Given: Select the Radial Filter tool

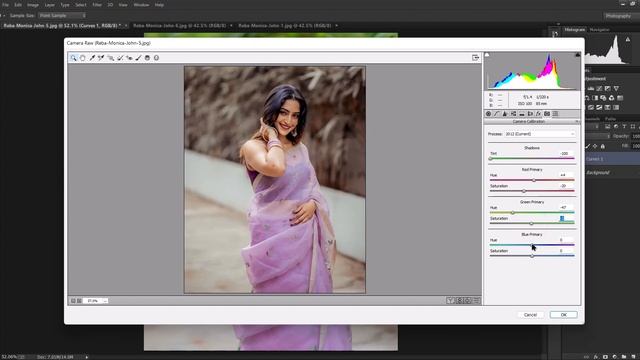Looking at the screenshot, I should tap(156, 58).
